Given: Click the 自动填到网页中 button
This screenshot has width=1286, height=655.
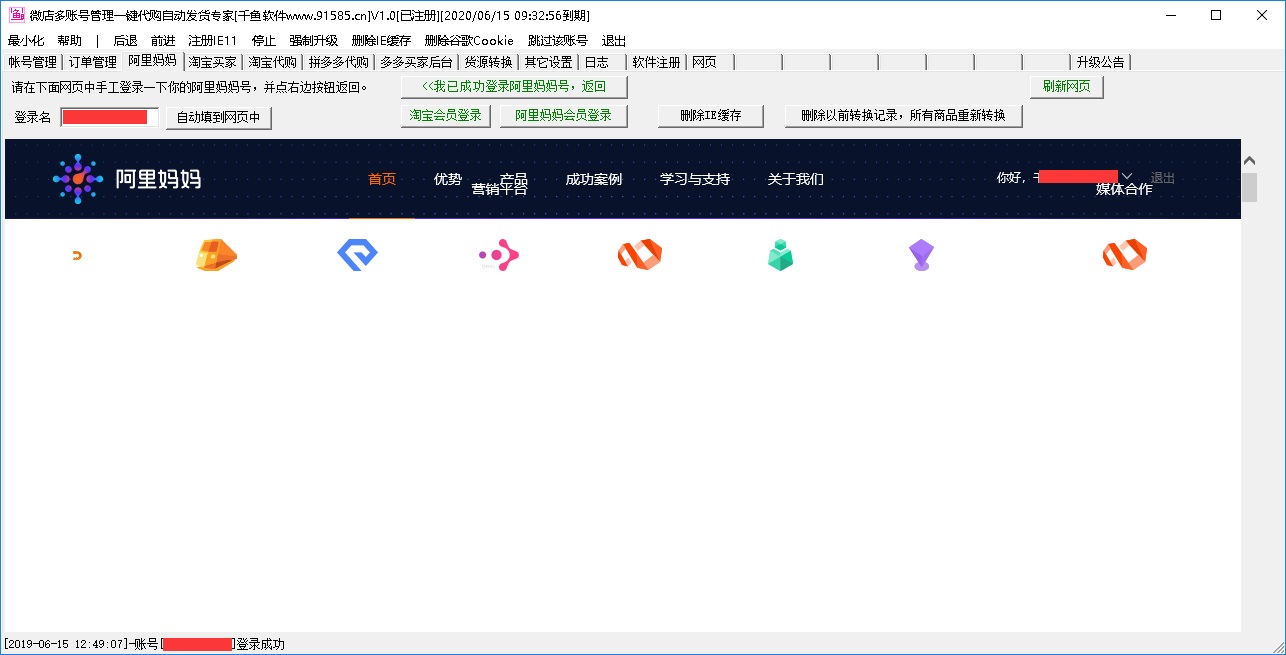Looking at the screenshot, I should (218, 118).
